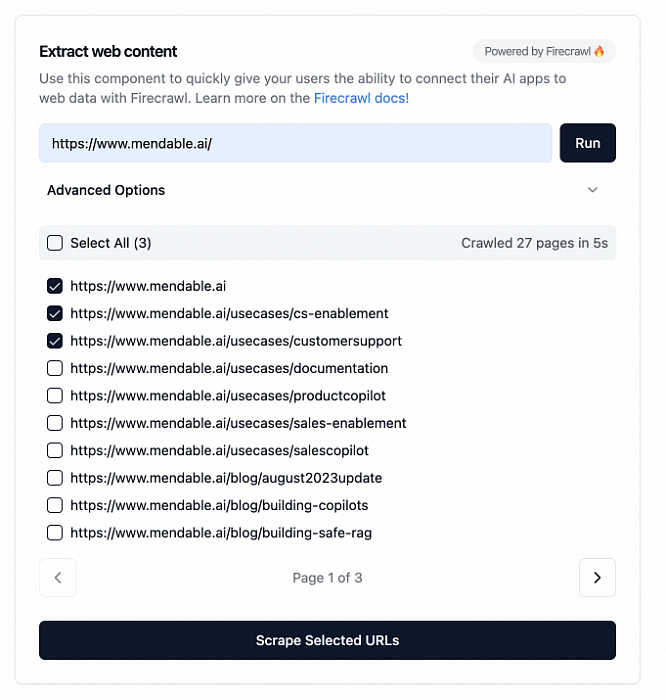
Task: Click the Scrape Selected URLs button
Action: (x=327, y=640)
